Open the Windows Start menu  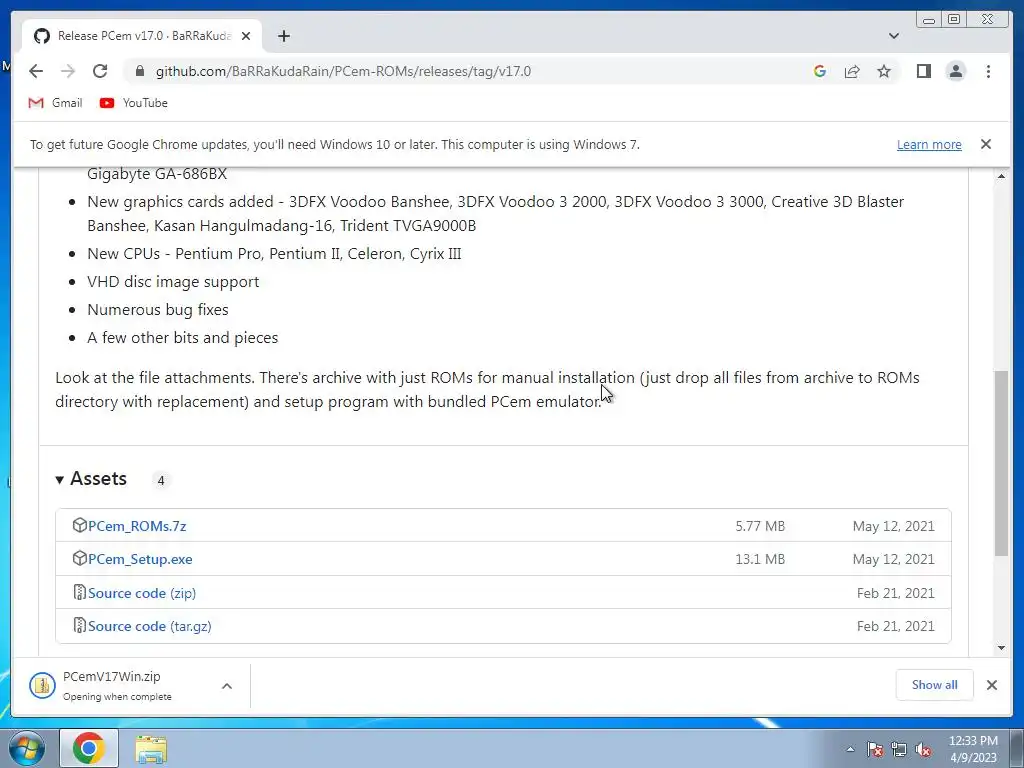27,748
